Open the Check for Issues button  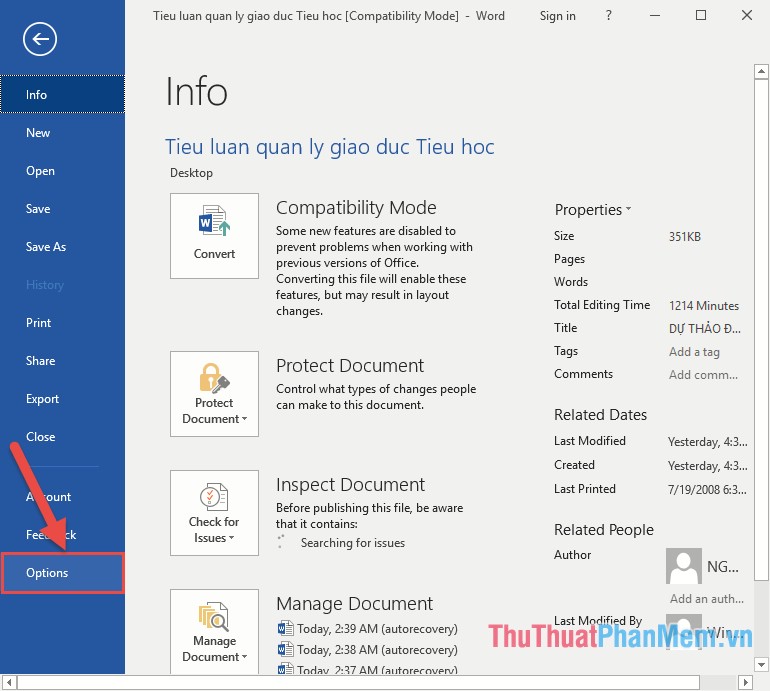tap(214, 513)
